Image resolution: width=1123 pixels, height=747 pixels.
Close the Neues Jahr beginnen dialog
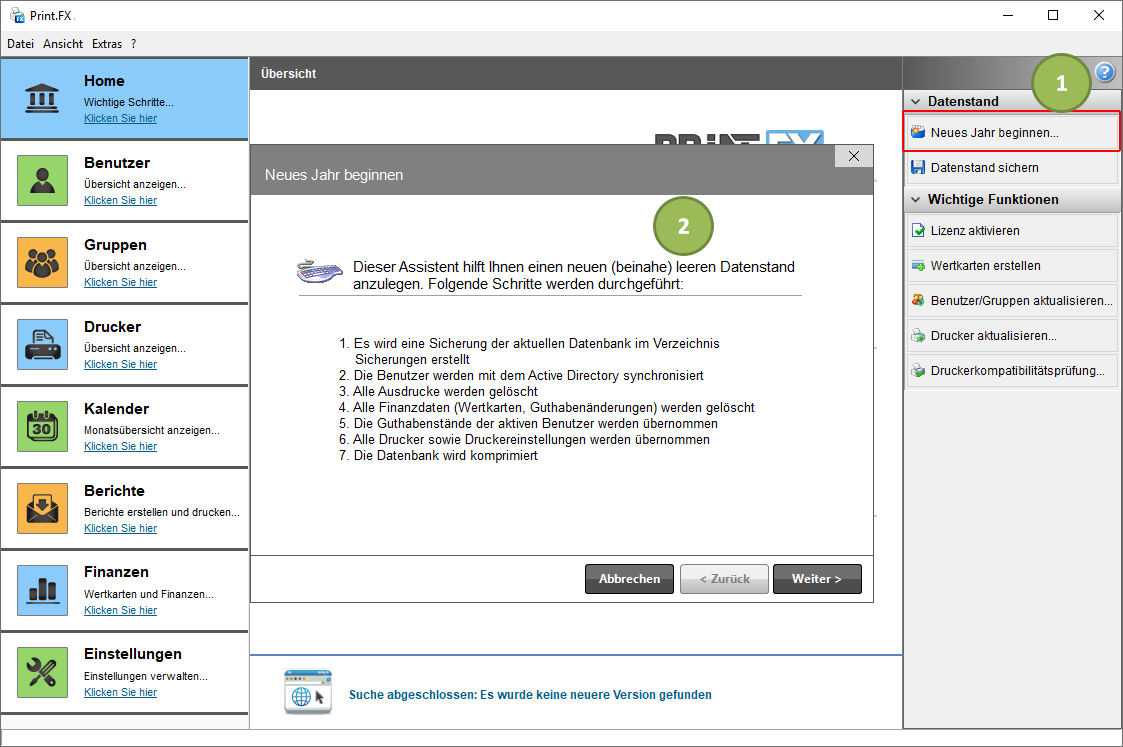(x=853, y=156)
